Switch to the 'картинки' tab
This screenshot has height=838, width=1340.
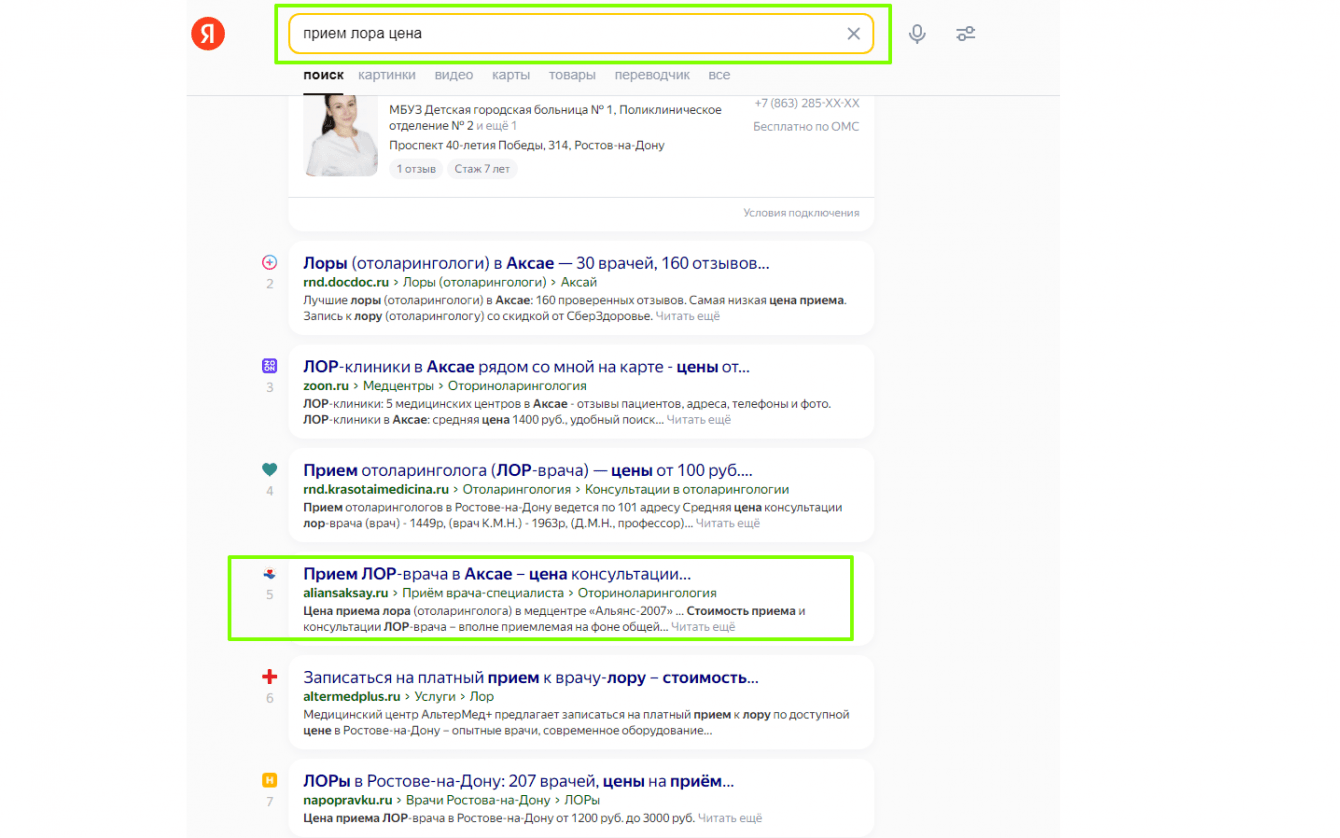coord(387,75)
